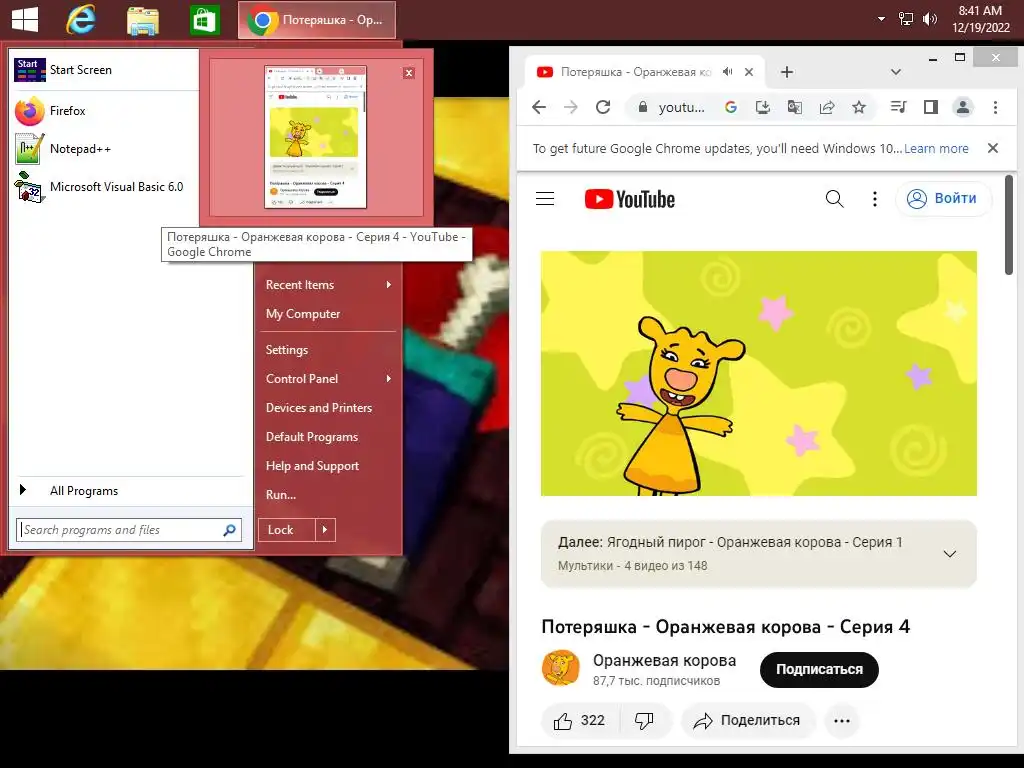
Task: Click the Lock button
Action: 287,530
